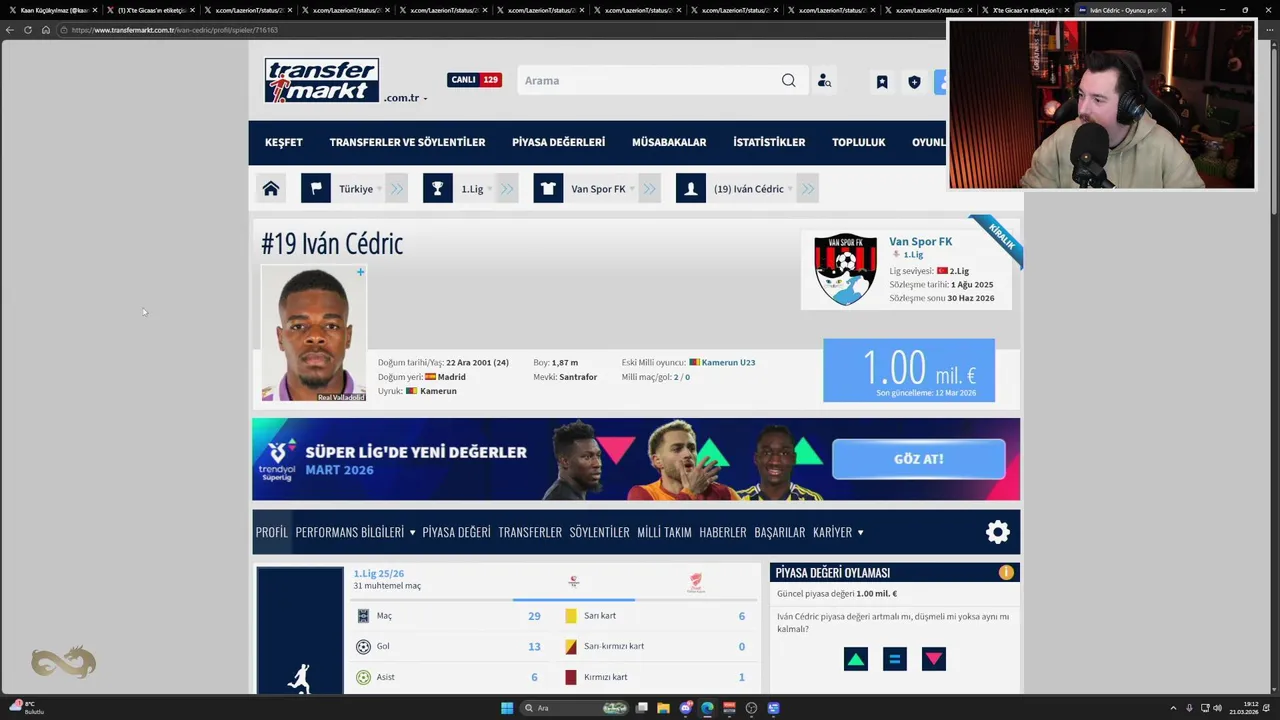This screenshot has height=720, width=1280.
Task: Expand the Türkiye breadcrumb dropdown
Action: 379,189
